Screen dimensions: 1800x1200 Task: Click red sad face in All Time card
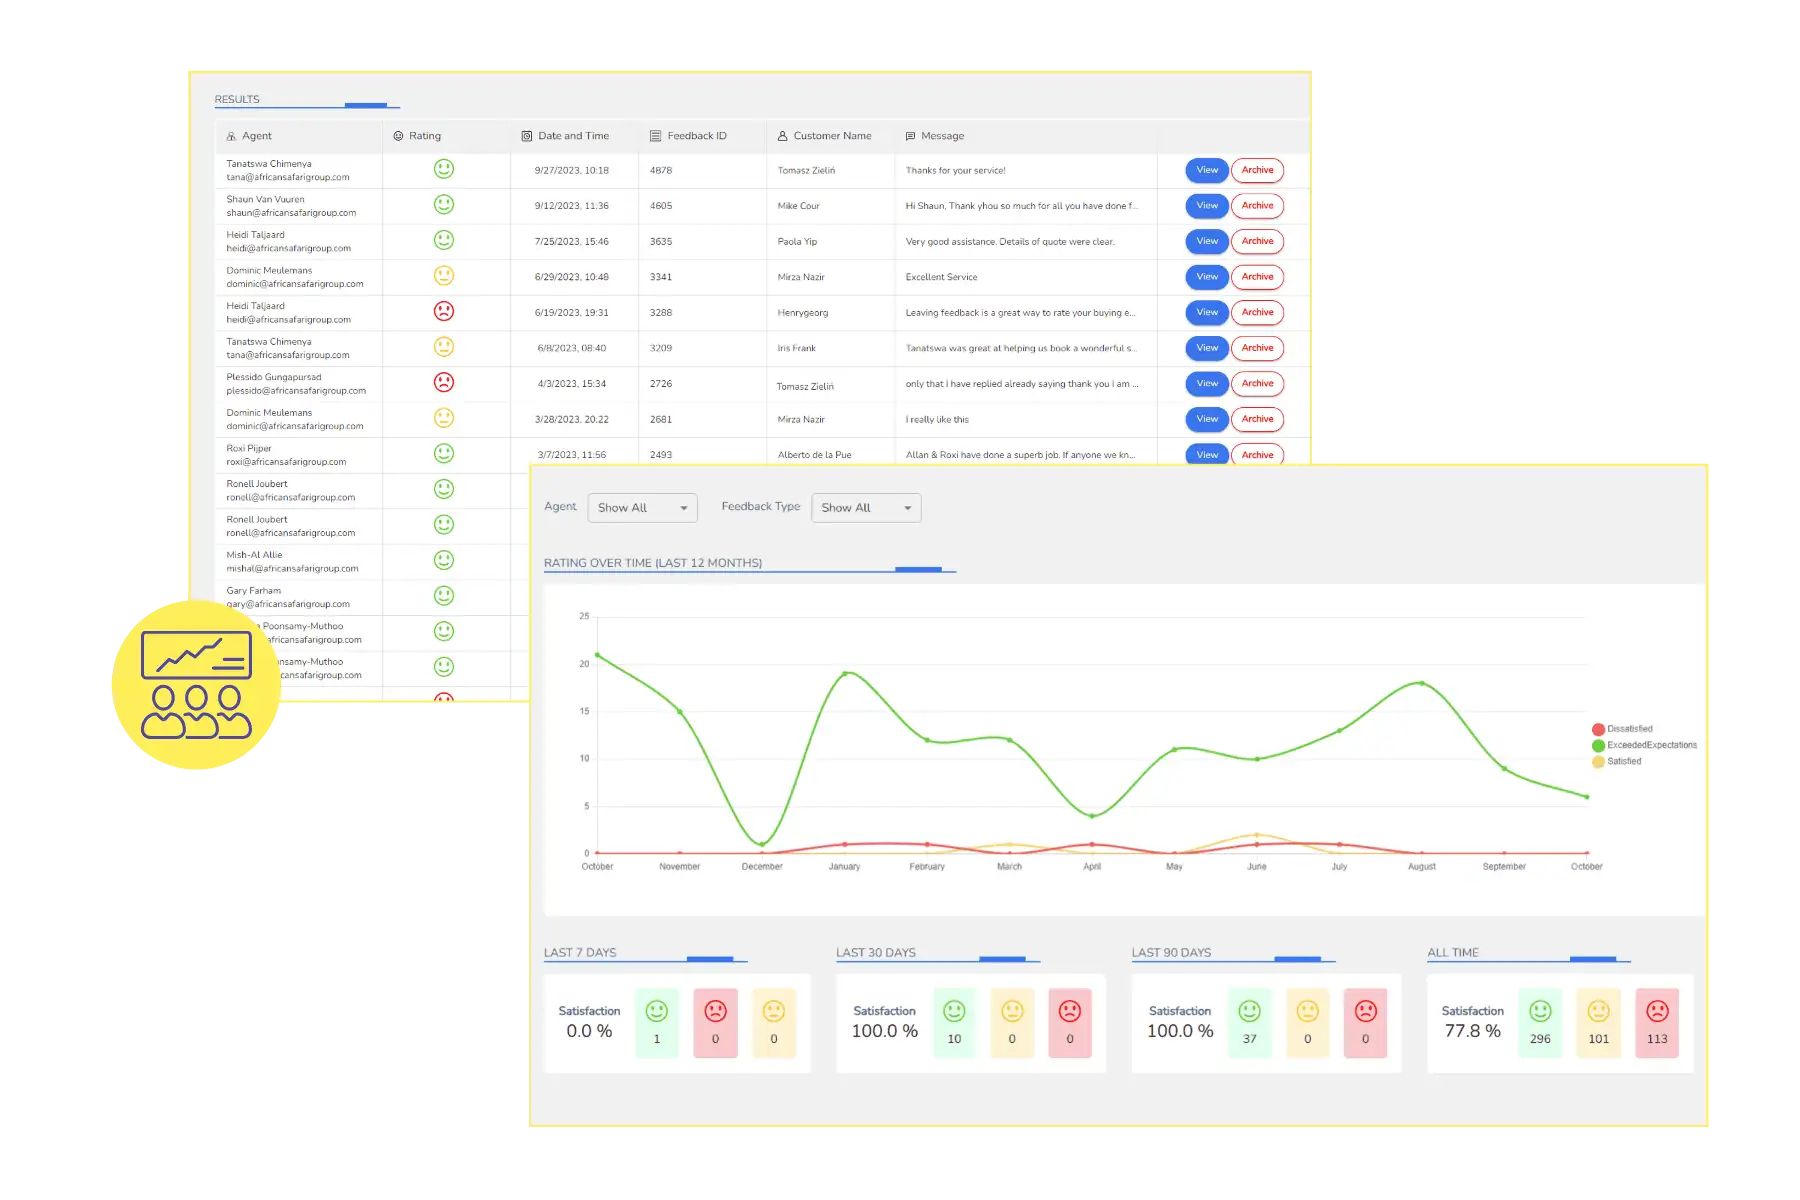(1657, 1011)
